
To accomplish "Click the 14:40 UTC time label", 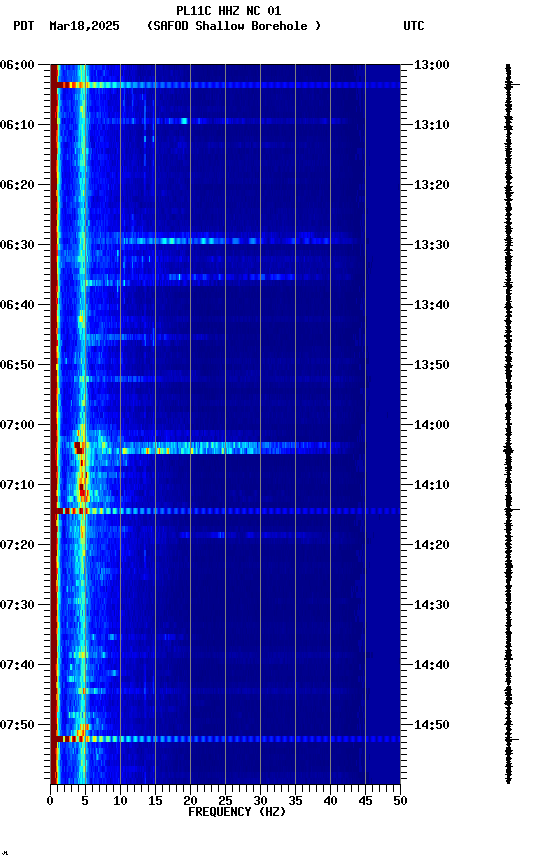I will pyautogui.click(x=432, y=665).
